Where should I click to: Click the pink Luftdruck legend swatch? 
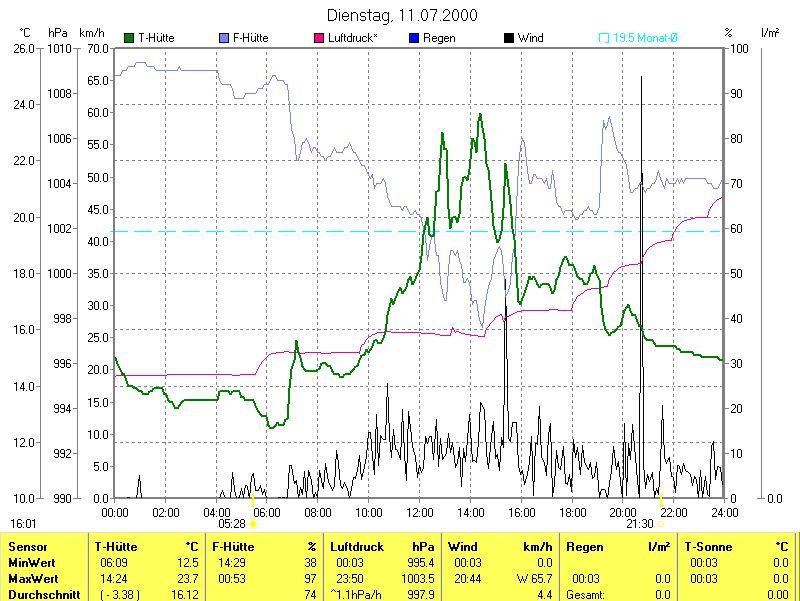click(x=319, y=38)
